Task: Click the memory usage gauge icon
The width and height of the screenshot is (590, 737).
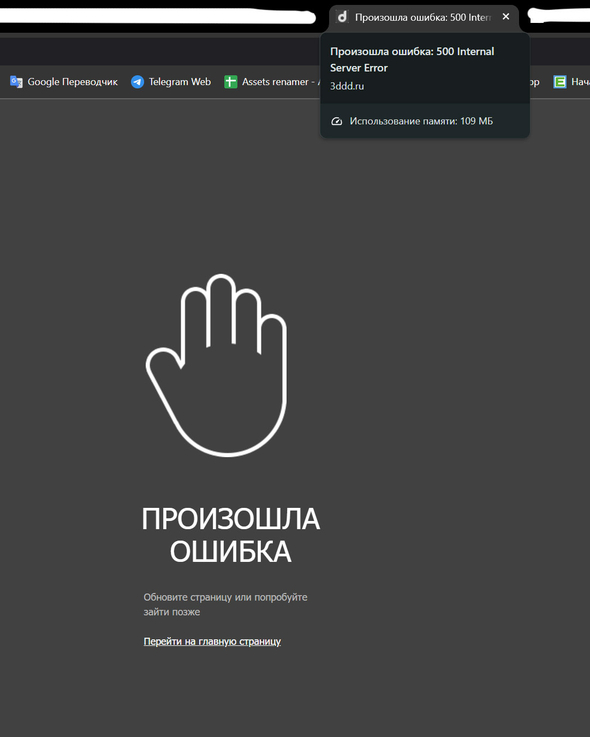Action: [x=337, y=121]
